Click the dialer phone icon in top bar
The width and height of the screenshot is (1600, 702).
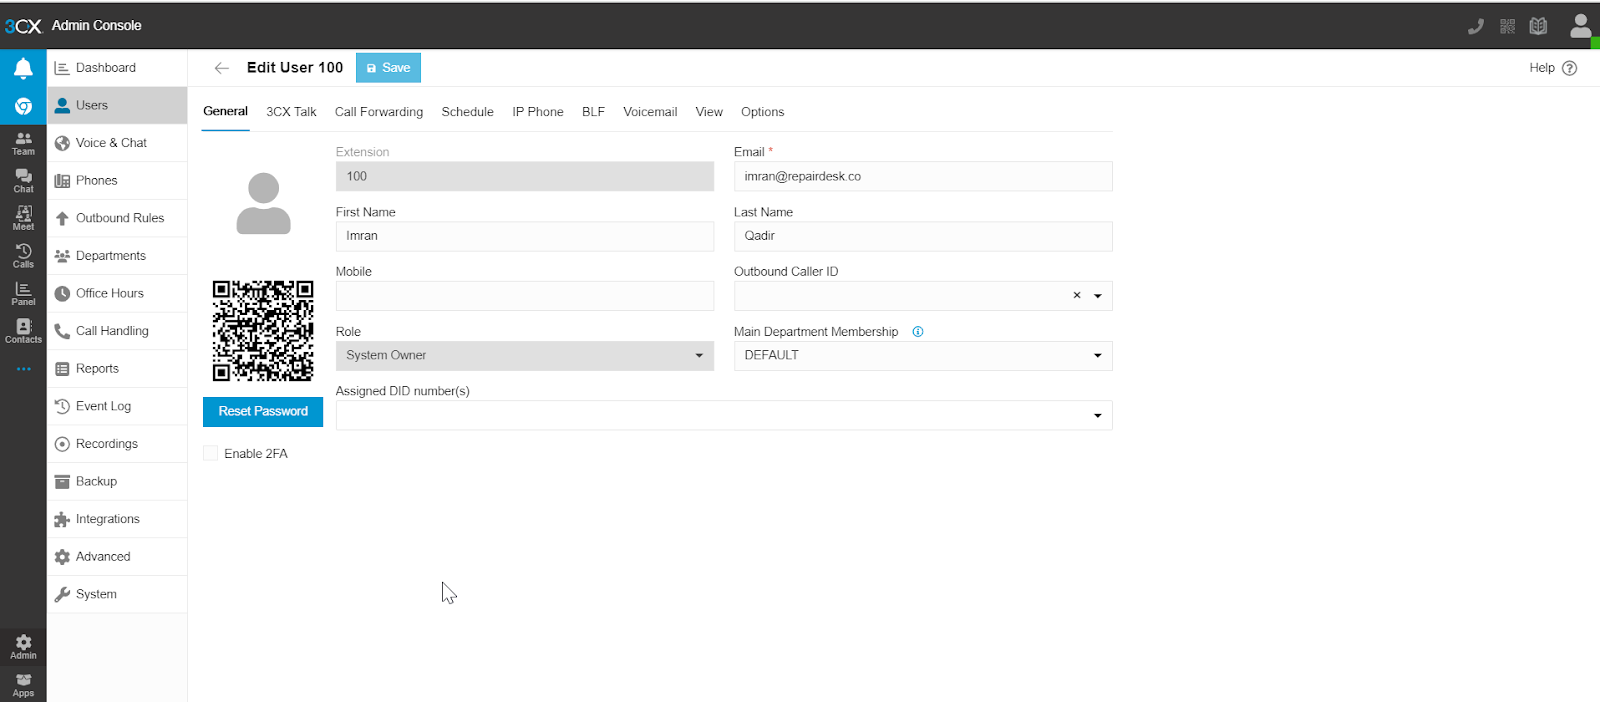1475,26
